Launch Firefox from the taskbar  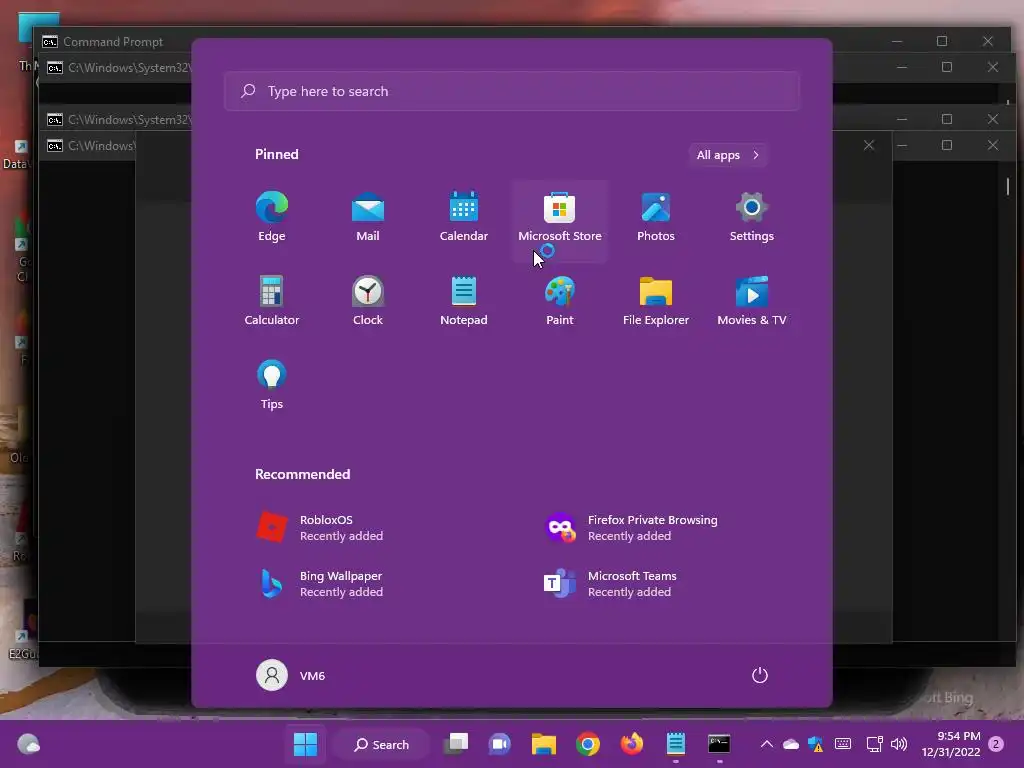click(632, 744)
